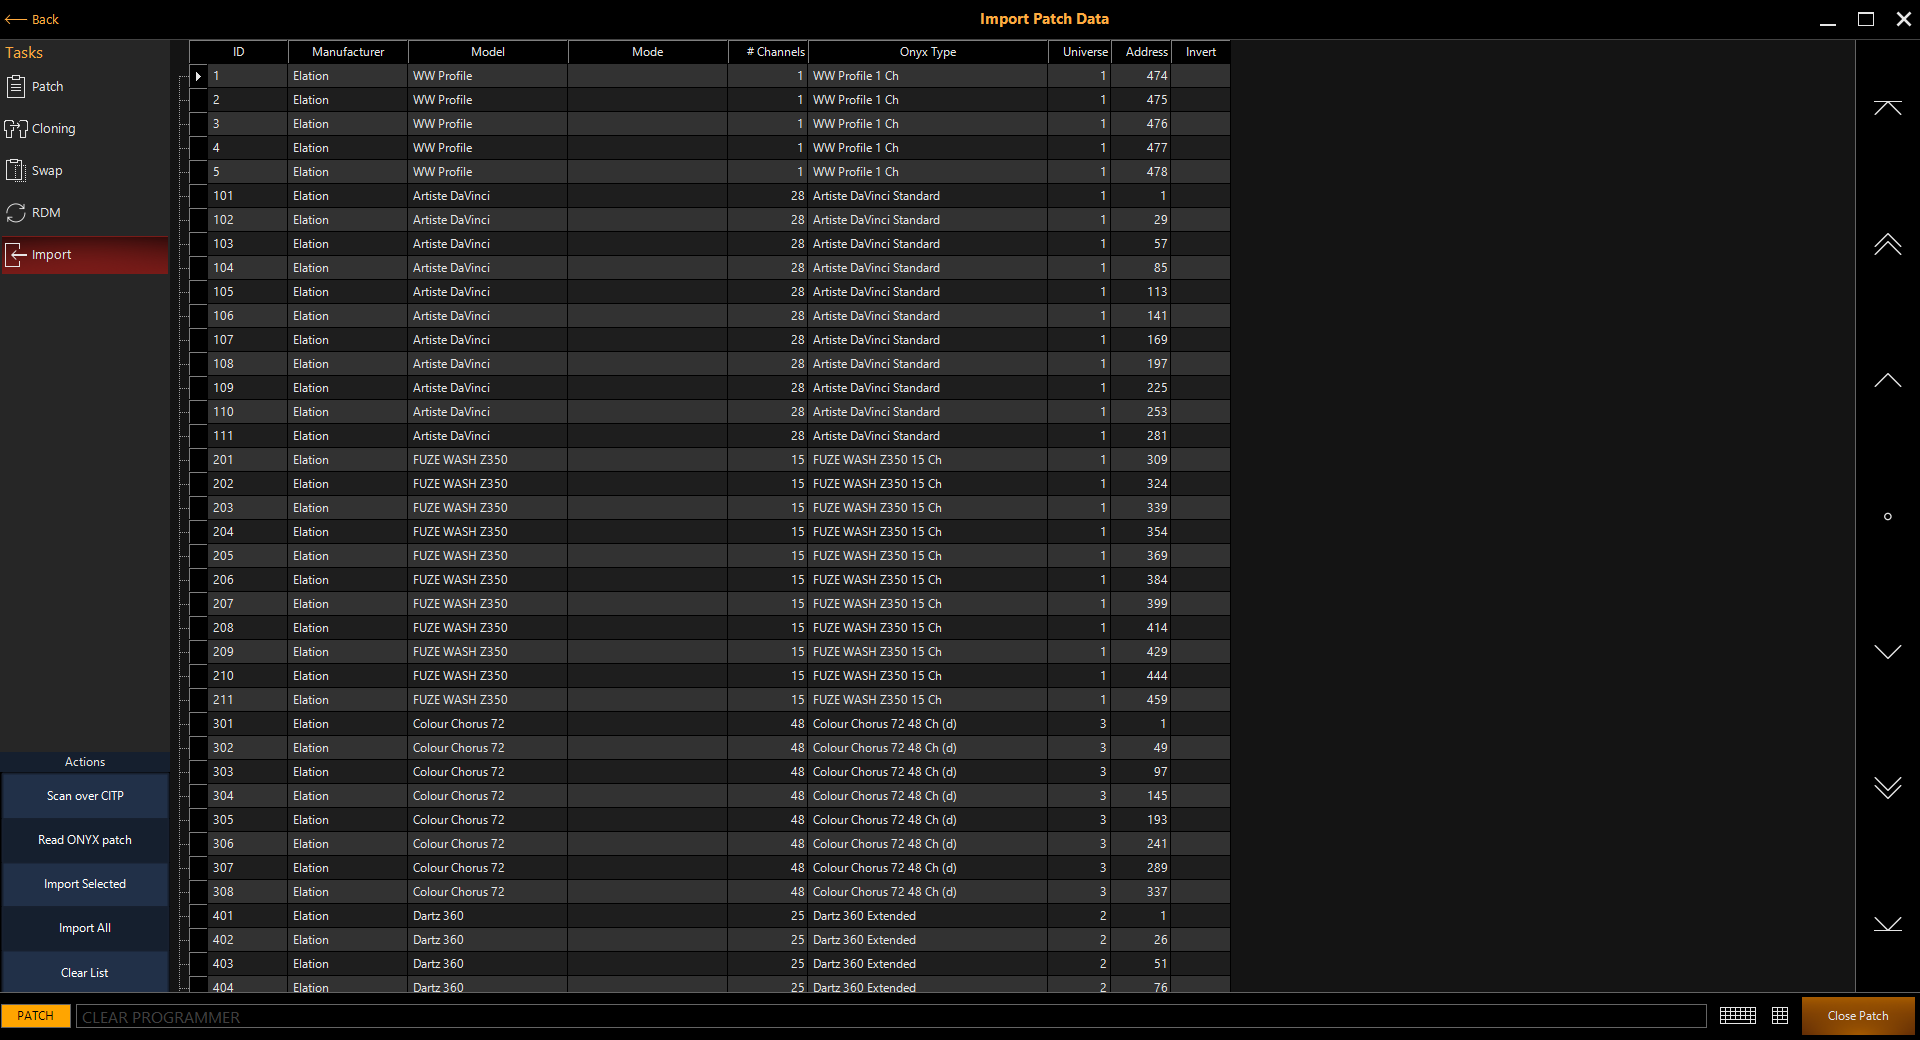Click Colour Chorus 72 model in row 304
This screenshot has height=1040, width=1920.
[488, 796]
